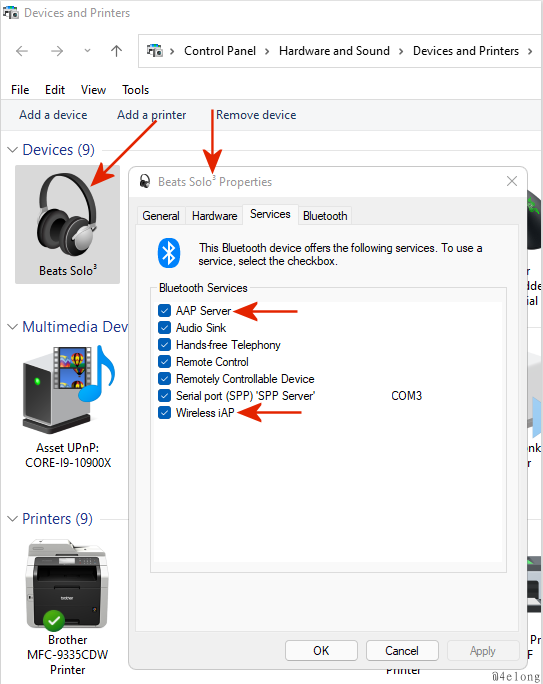The width and height of the screenshot is (543, 684).
Task: Toggle Serial port (SPP) 'SPP Server' checkbox
Action: 164,396
